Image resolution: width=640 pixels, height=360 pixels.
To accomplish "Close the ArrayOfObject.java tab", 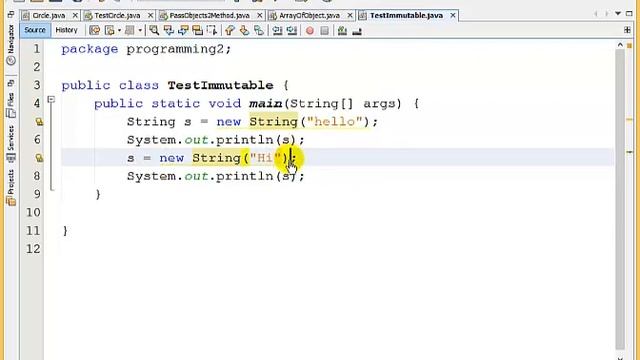I will pos(350,16).
